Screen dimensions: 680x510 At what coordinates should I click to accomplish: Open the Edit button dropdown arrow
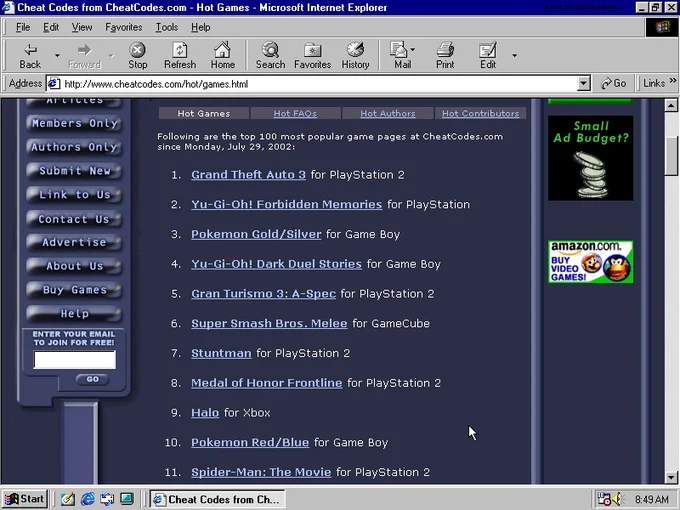click(514, 56)
